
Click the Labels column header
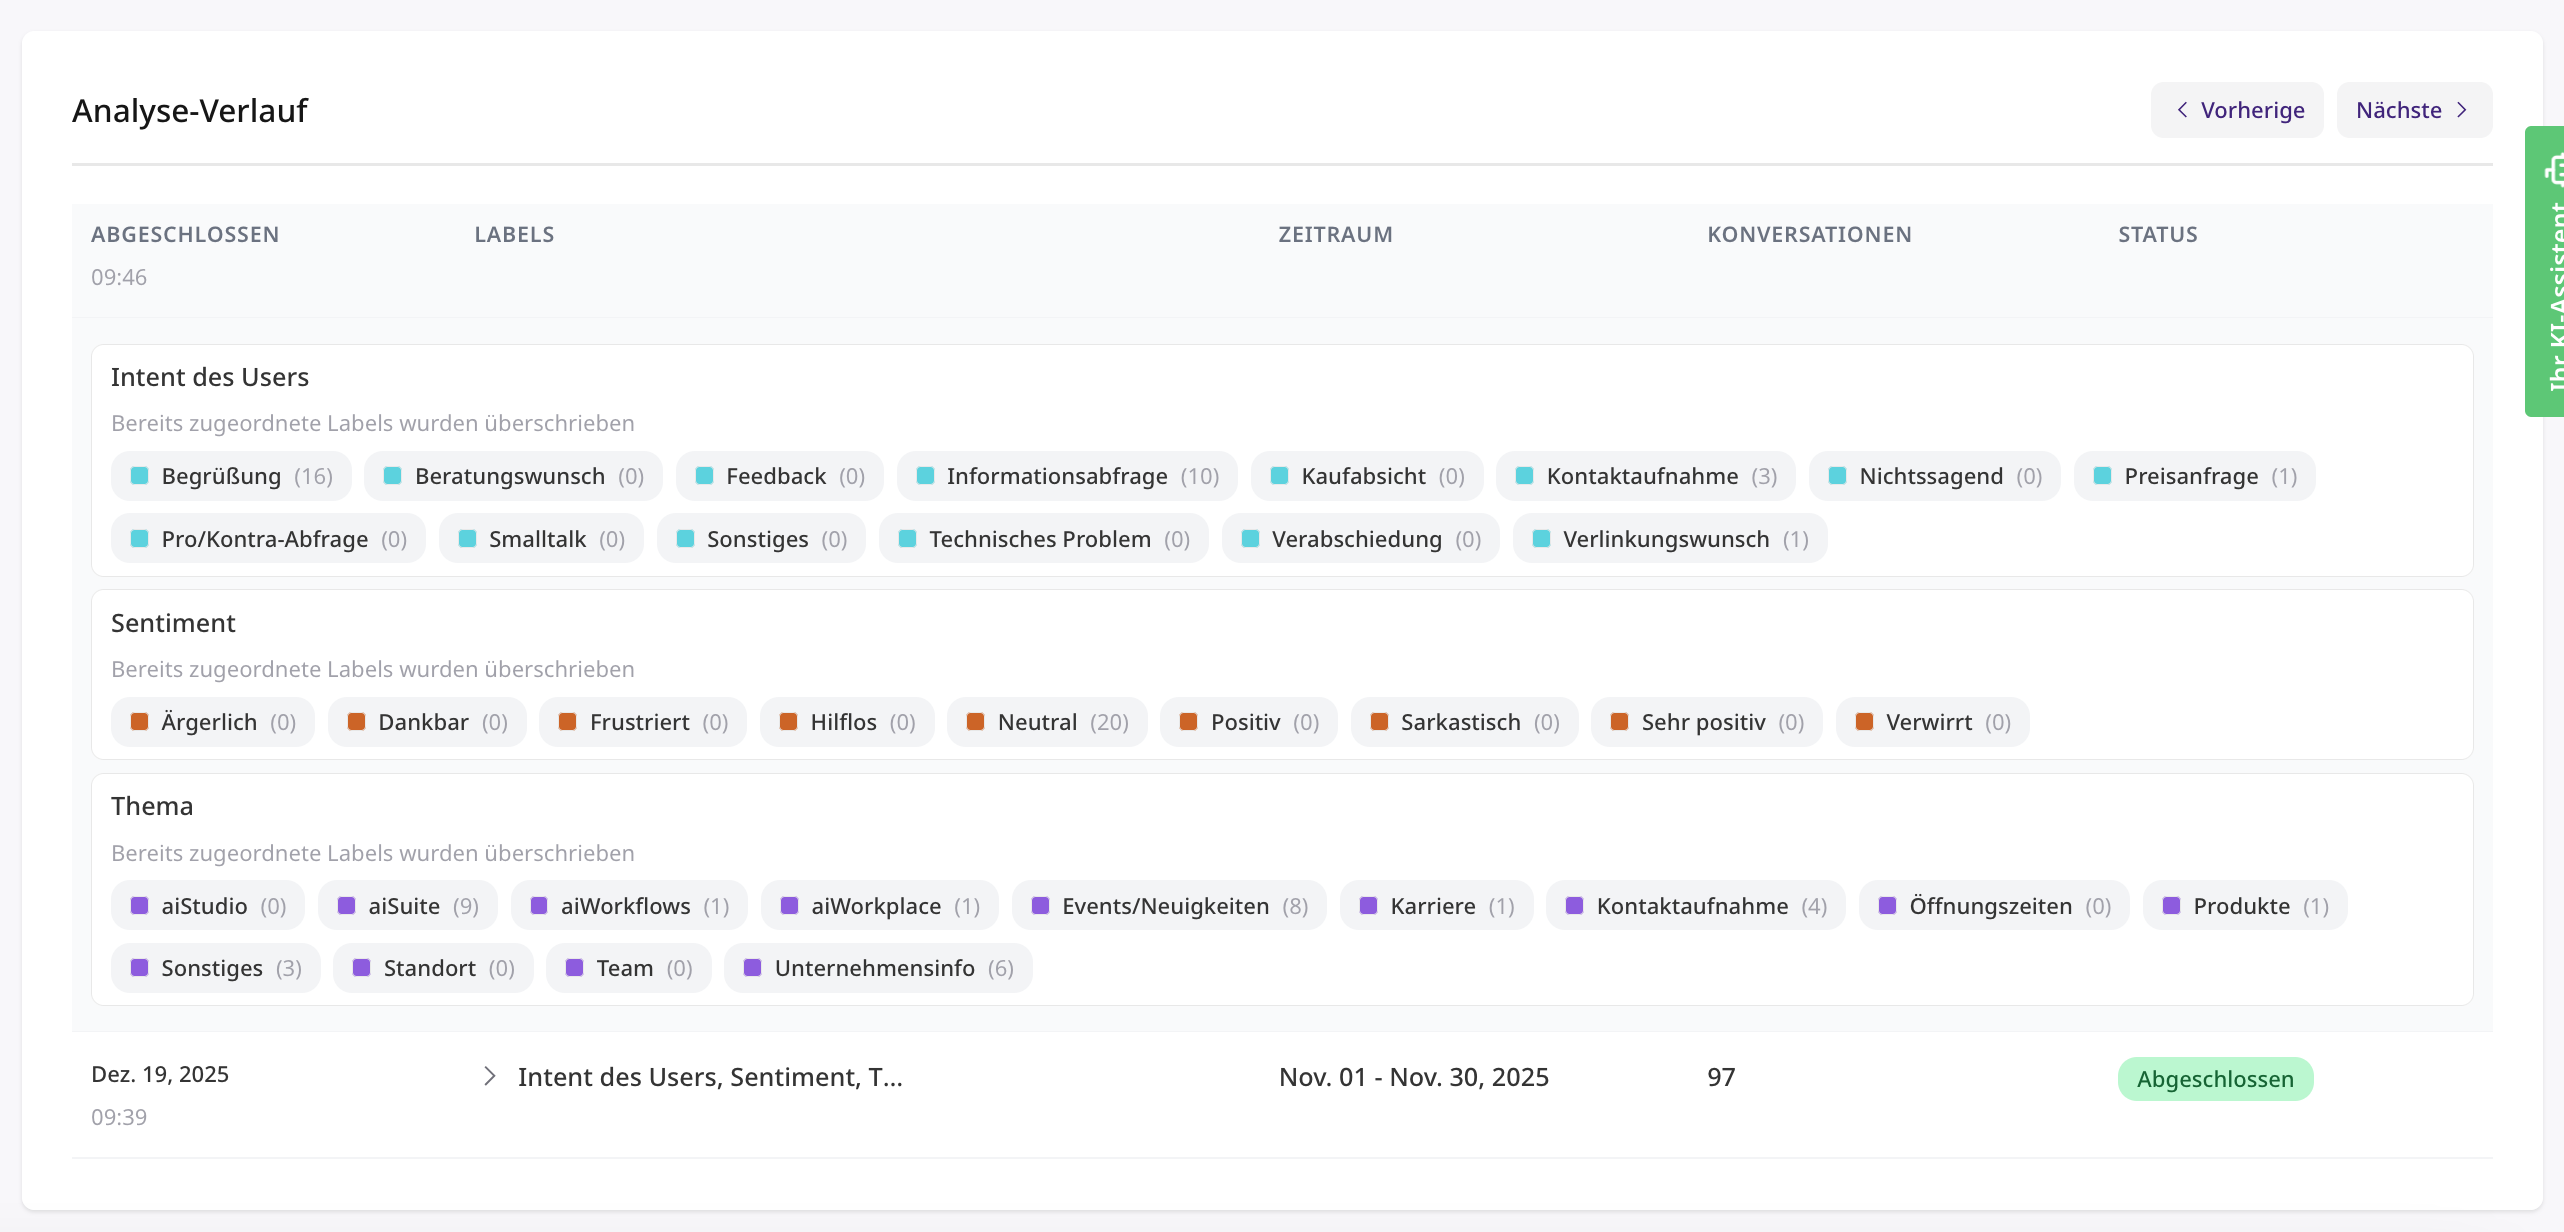point(514,234)
